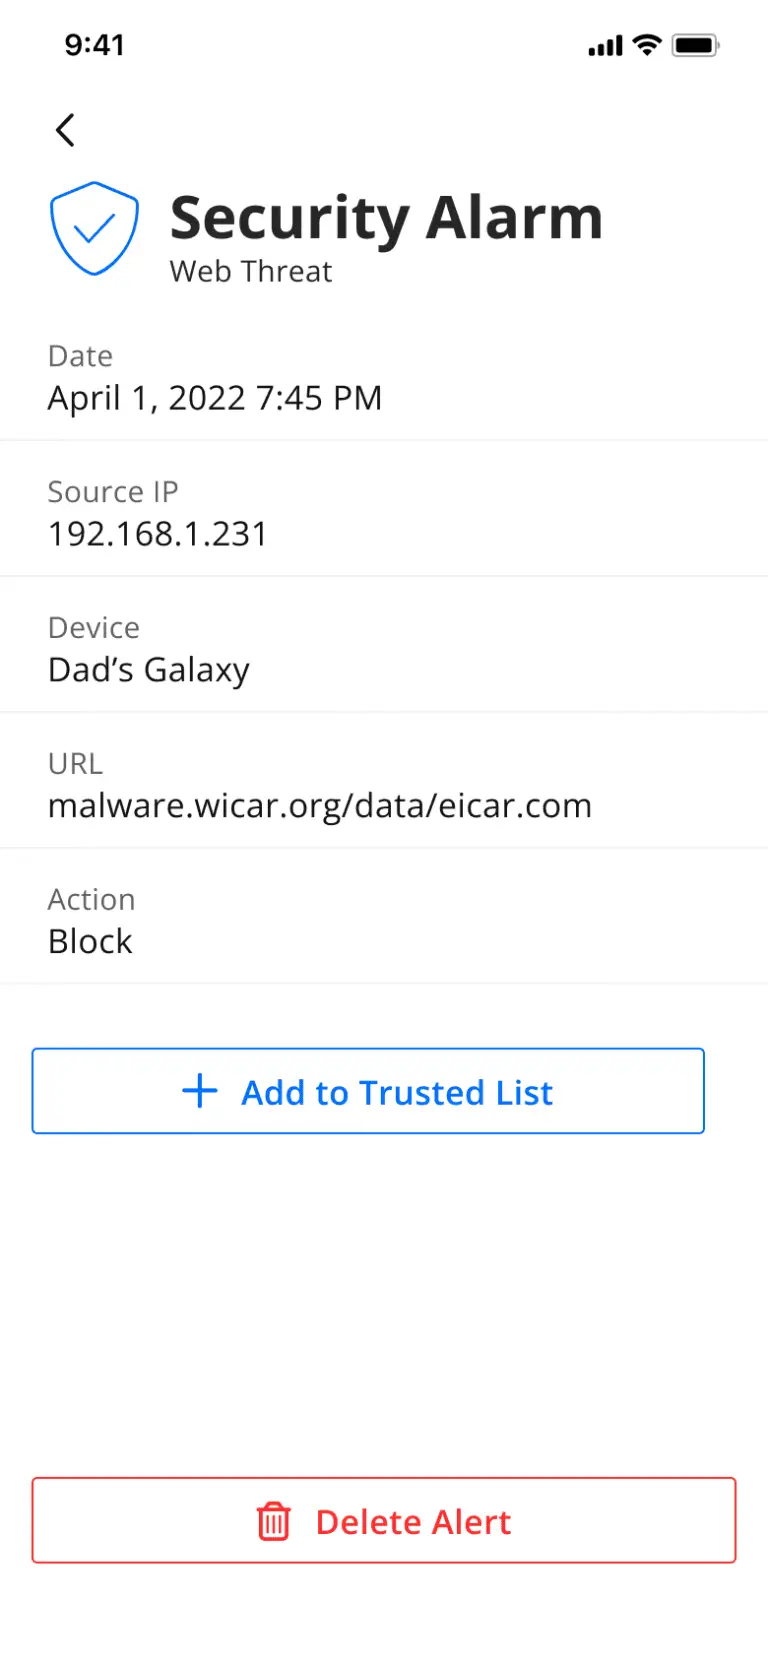
Task: Select the Security Alarm heading
Action: point(386,217)
